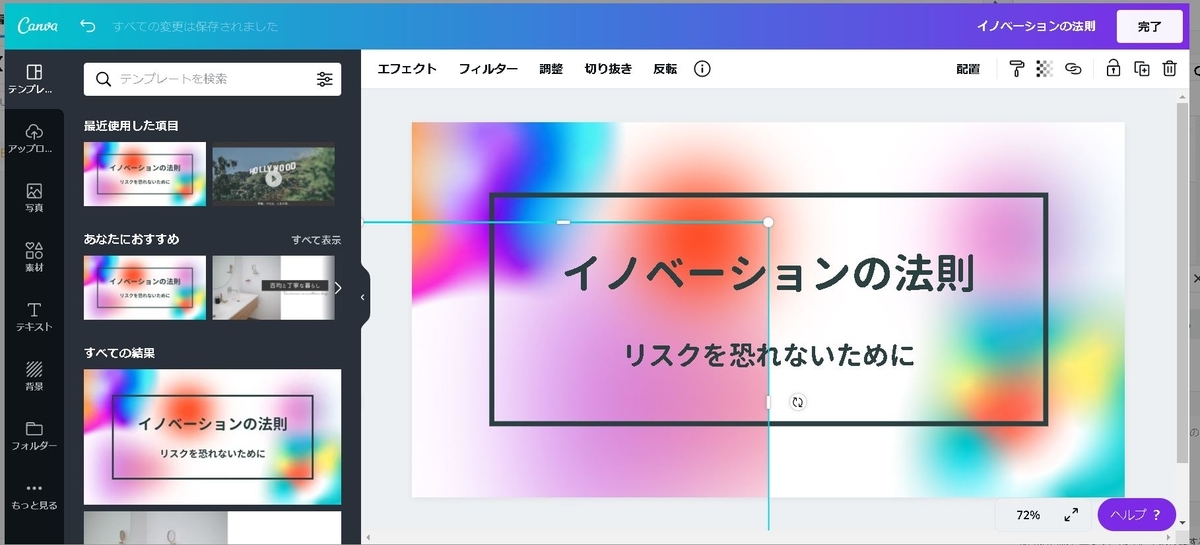Click the info icon in the toolbar
1200x545 pixels.
coord(702,69)
